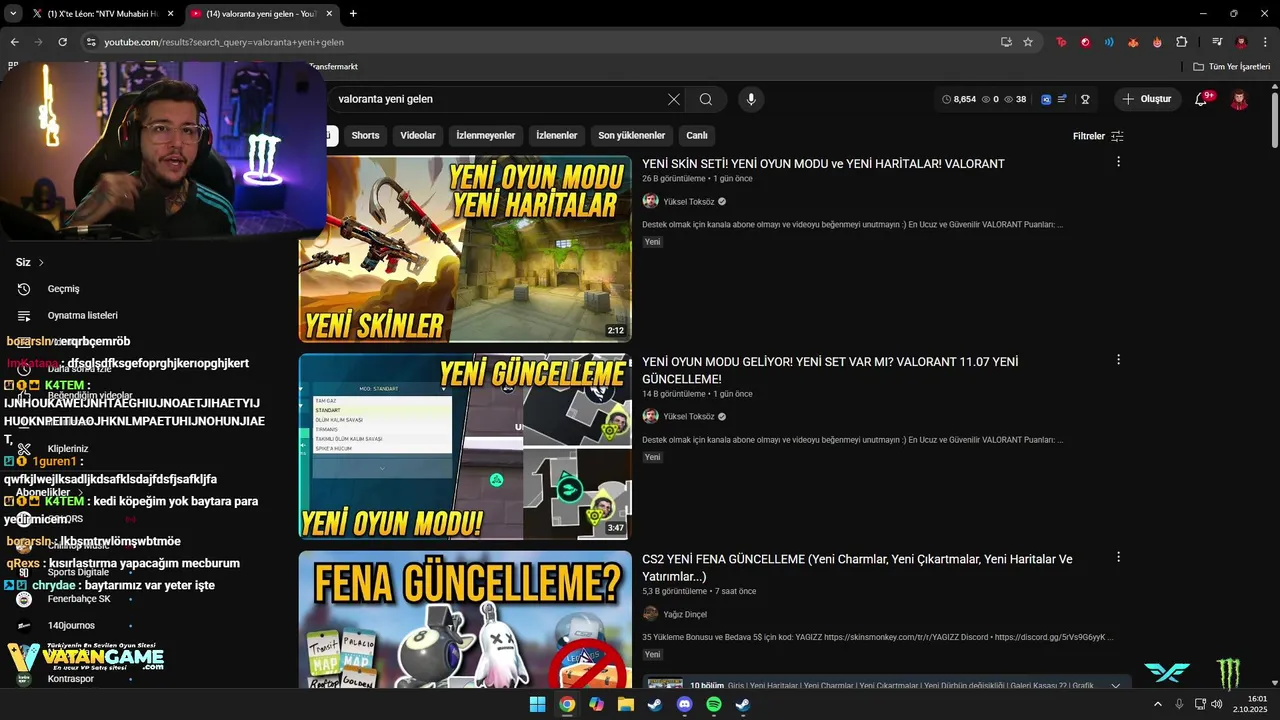This screenshot has height=720, width=1280.
Task: Open the Chrome three-dot menu
Action: [1265, 42]
